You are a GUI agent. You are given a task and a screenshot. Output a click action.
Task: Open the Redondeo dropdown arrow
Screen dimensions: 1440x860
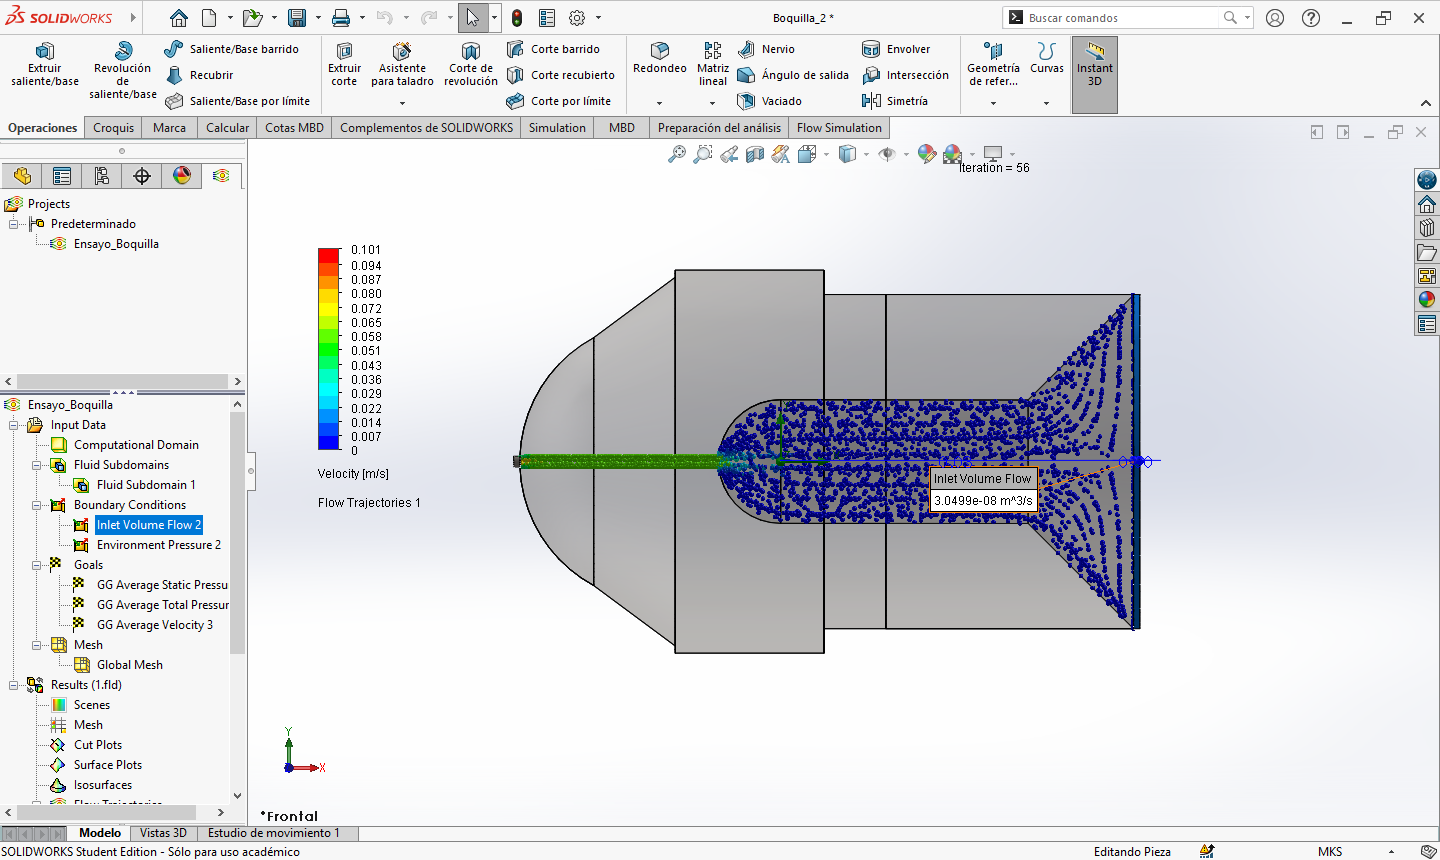(x=660, y=103)
